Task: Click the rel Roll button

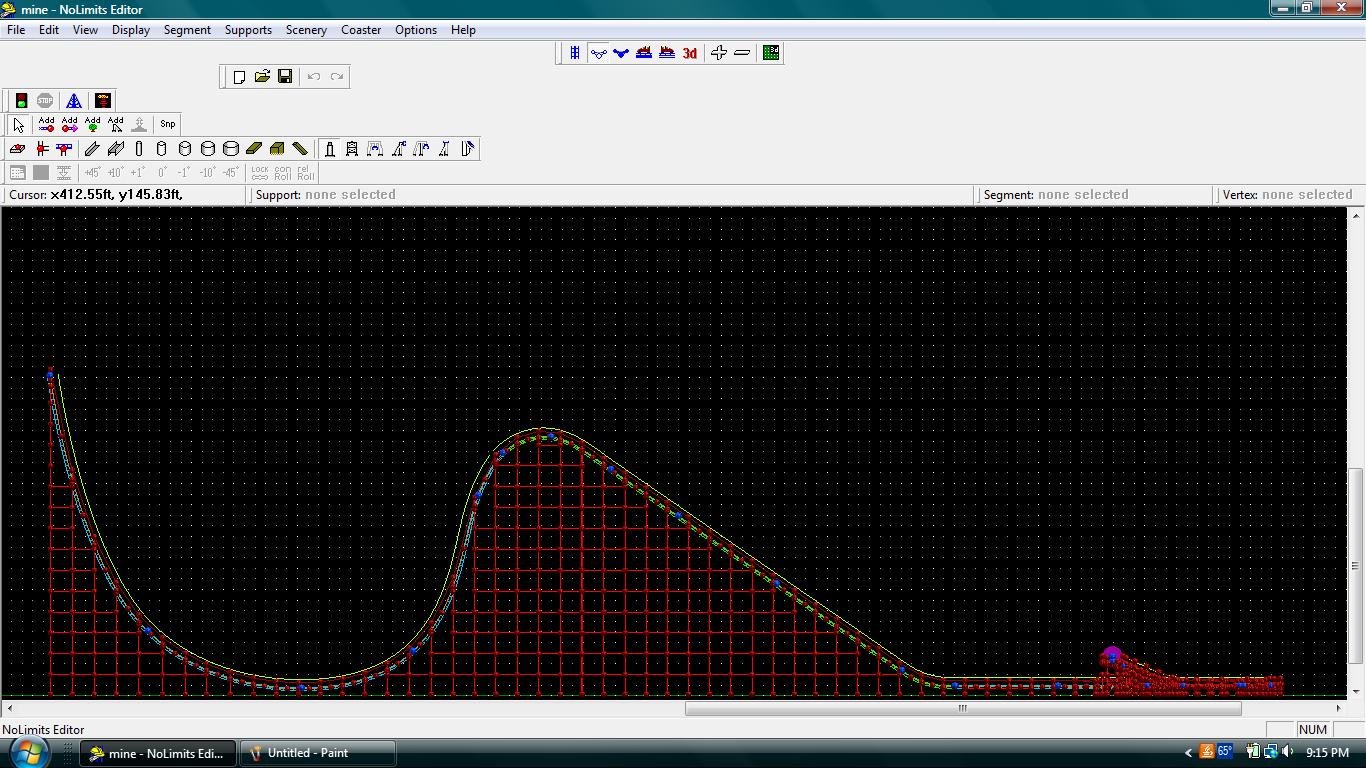Action: (x=305, y=173)
